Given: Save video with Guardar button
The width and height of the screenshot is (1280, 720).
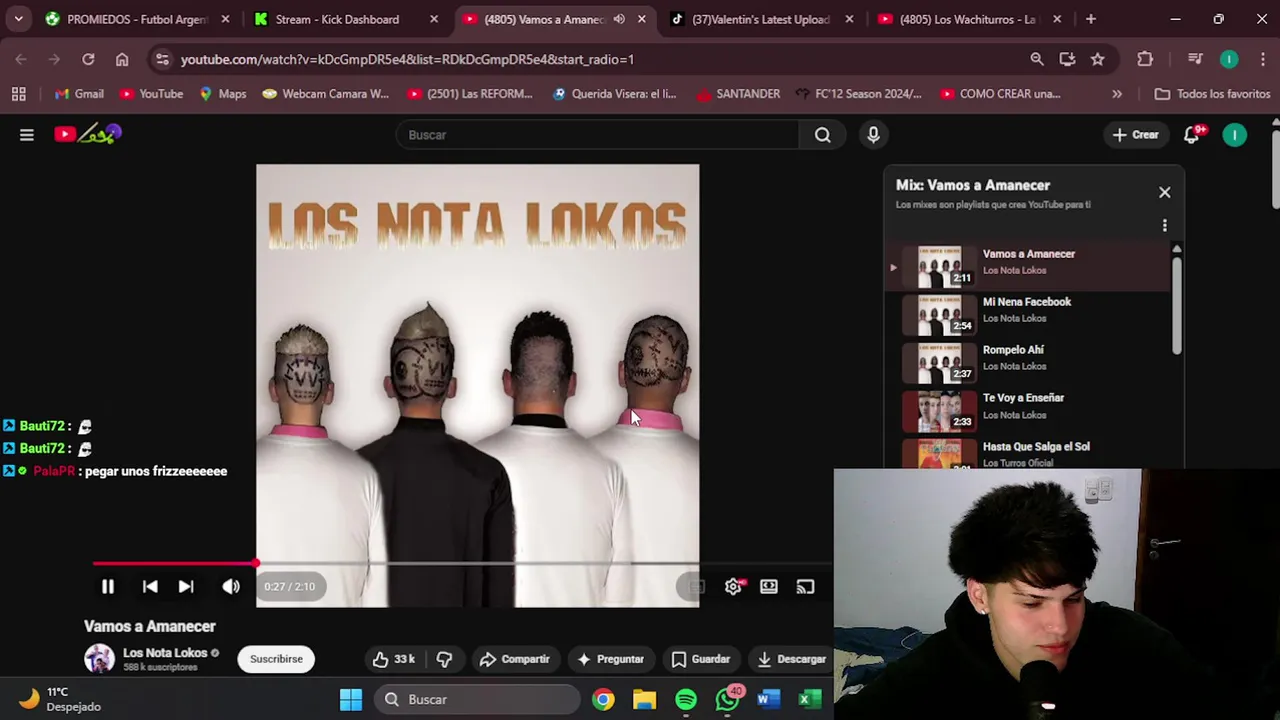Looking at the screenshot, I should pyautogui.click(x=701, y=659).
